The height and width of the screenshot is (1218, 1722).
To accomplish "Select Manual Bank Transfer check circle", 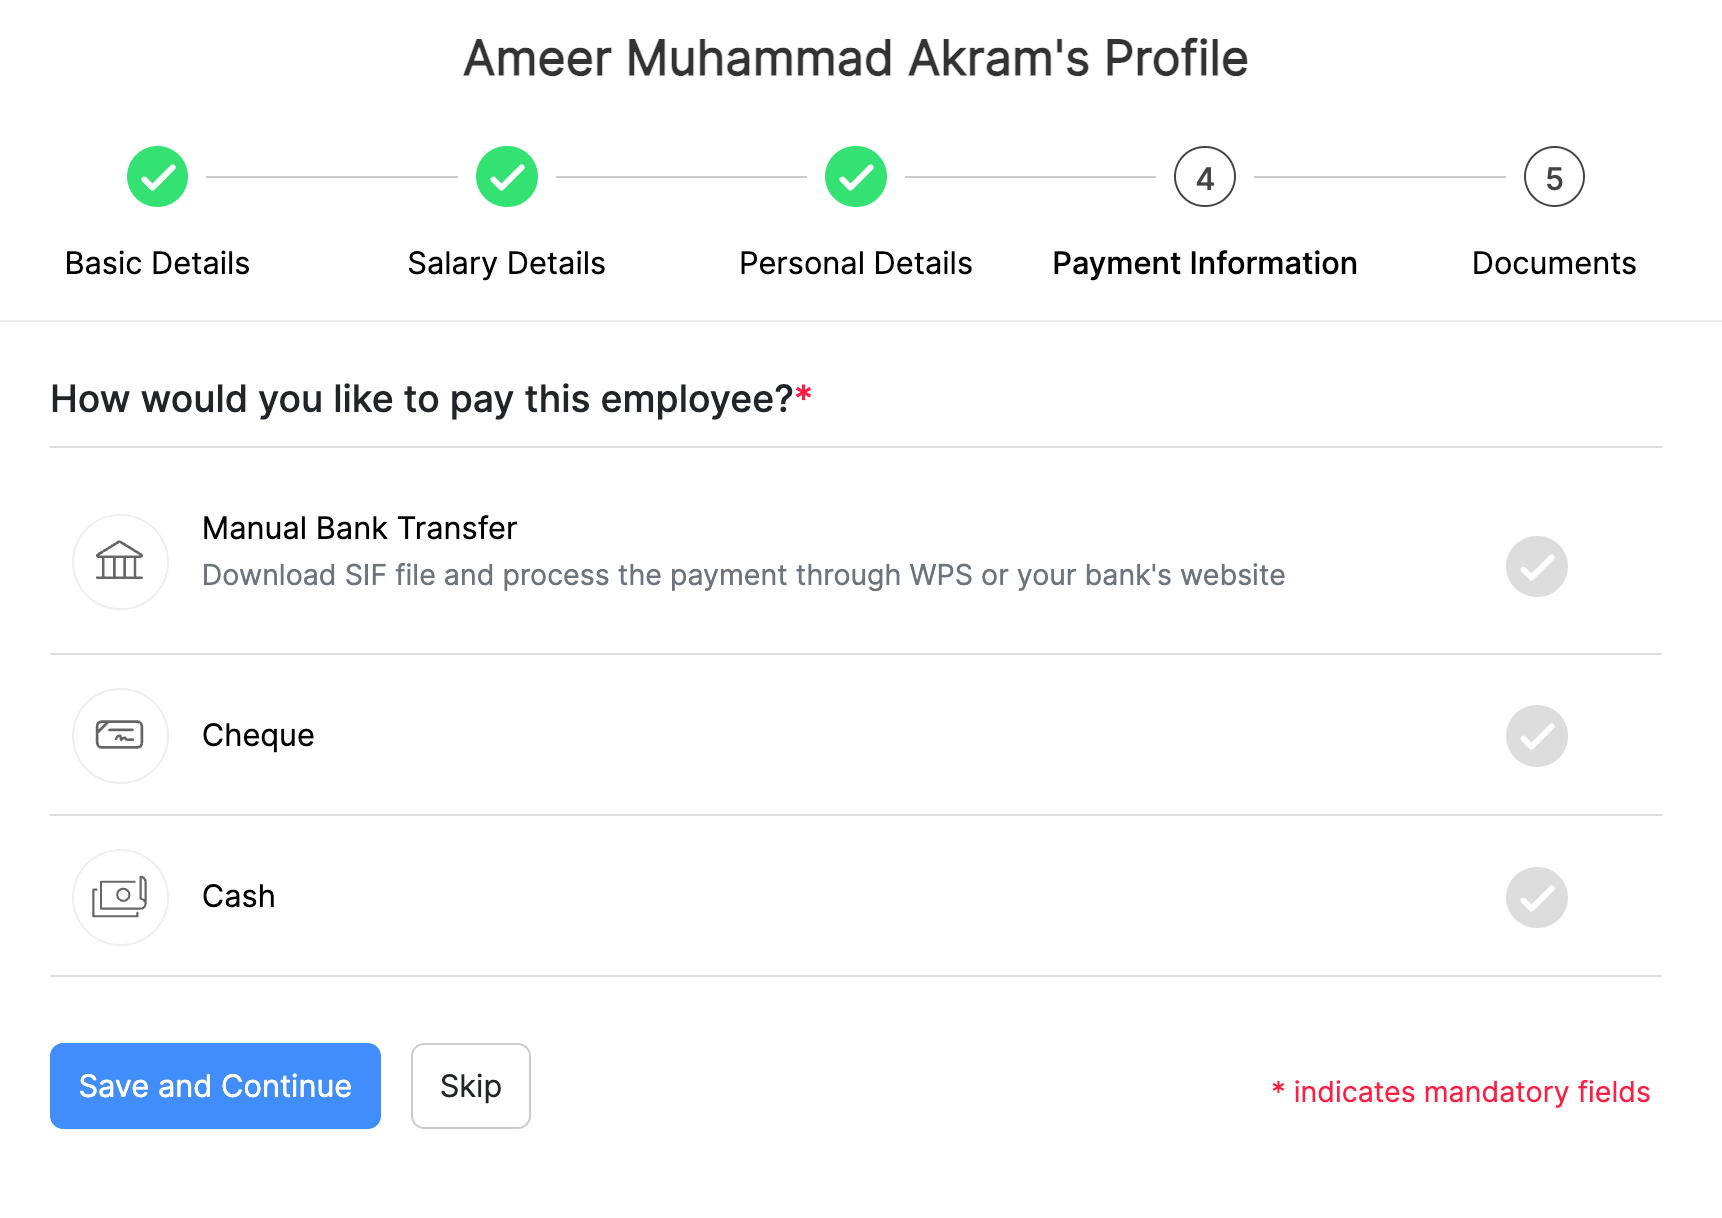I will tap(1536, 567).
